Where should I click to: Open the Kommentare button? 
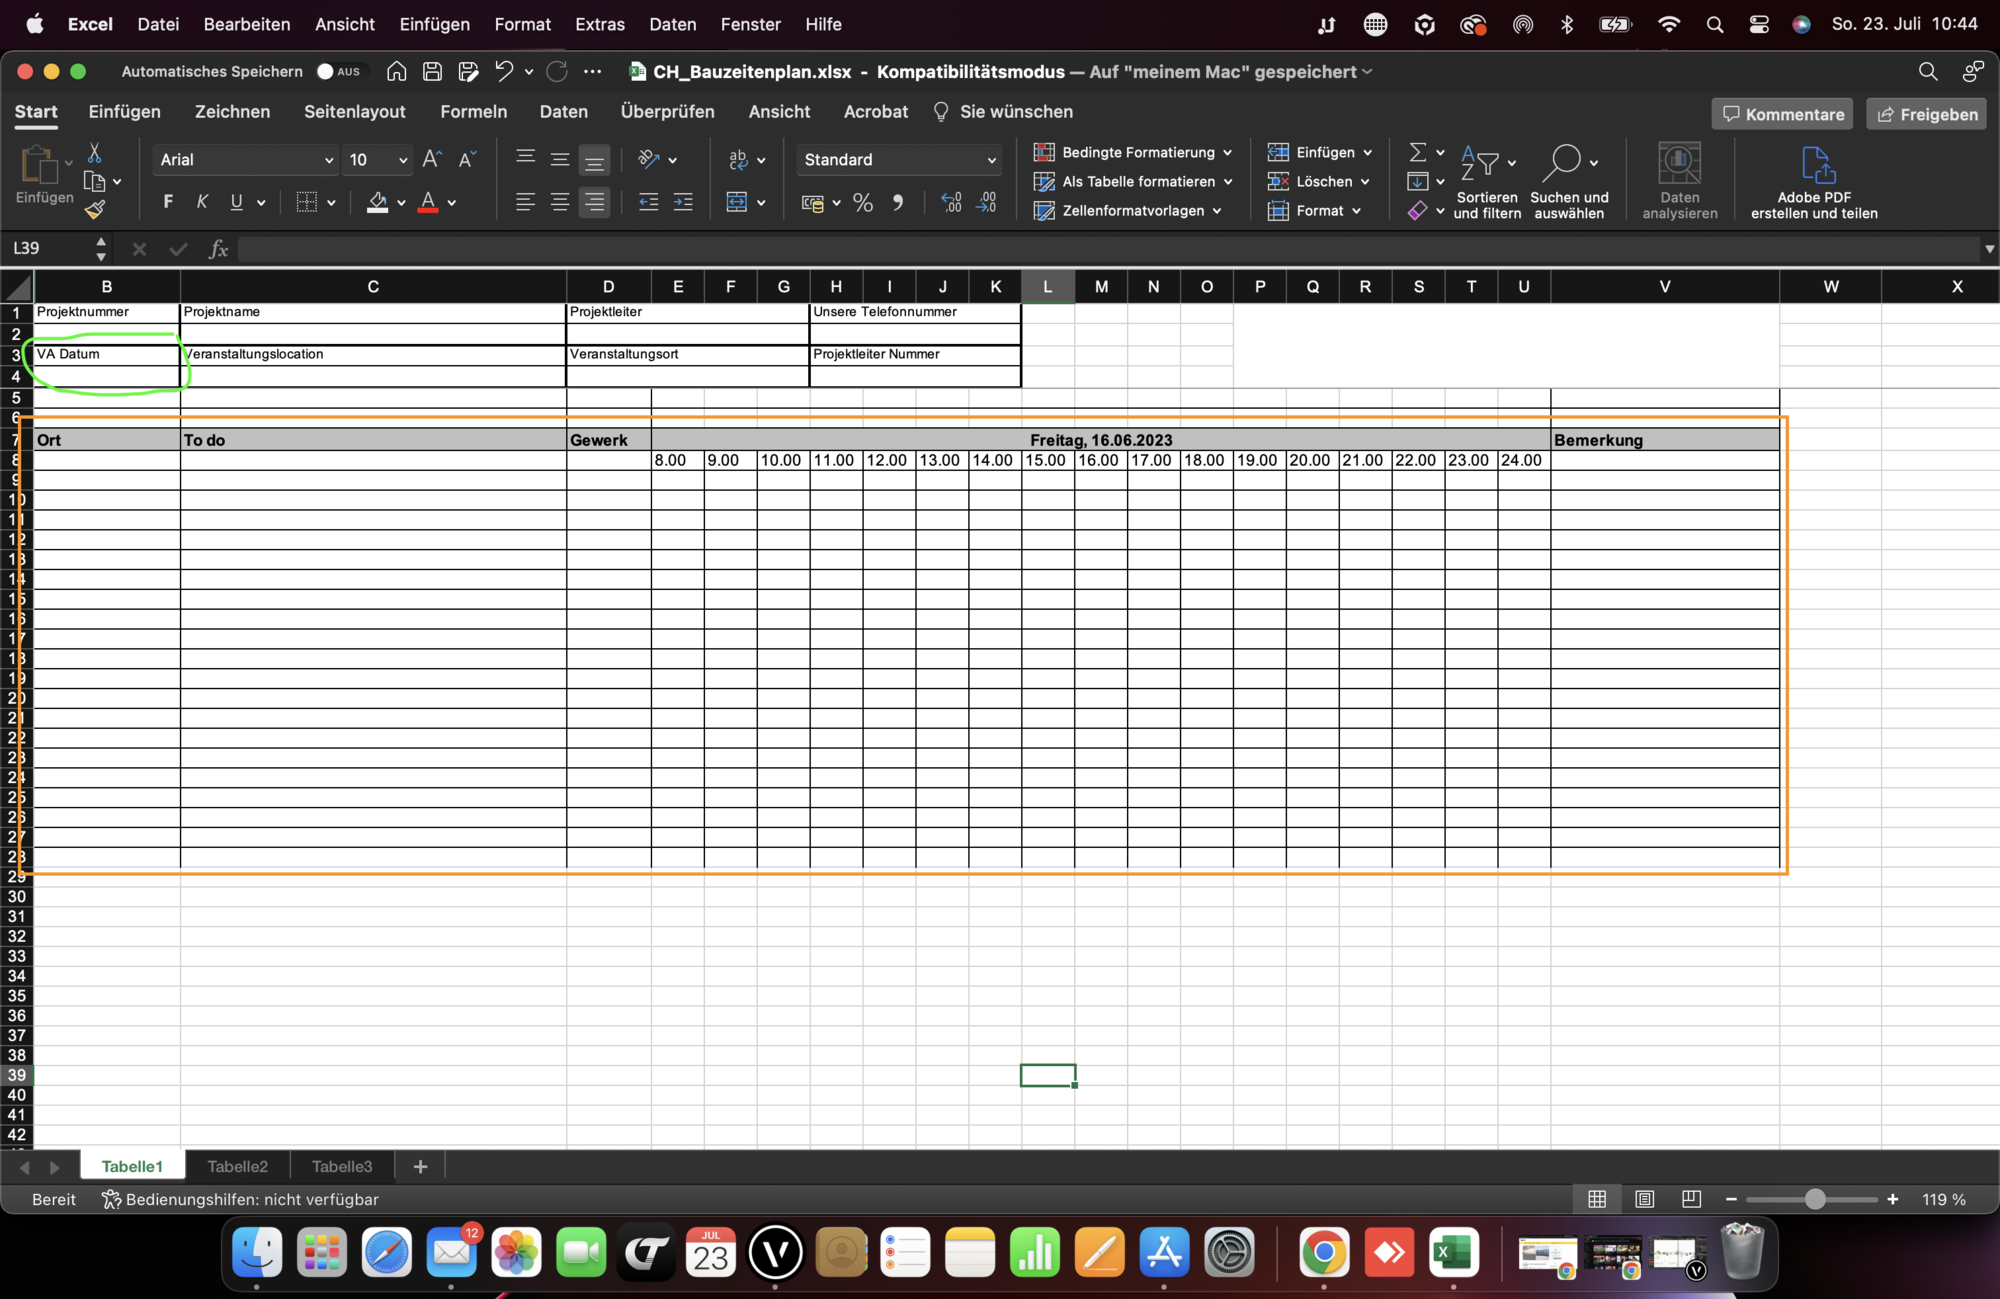pyautogui.click(x=1782, y=114)
